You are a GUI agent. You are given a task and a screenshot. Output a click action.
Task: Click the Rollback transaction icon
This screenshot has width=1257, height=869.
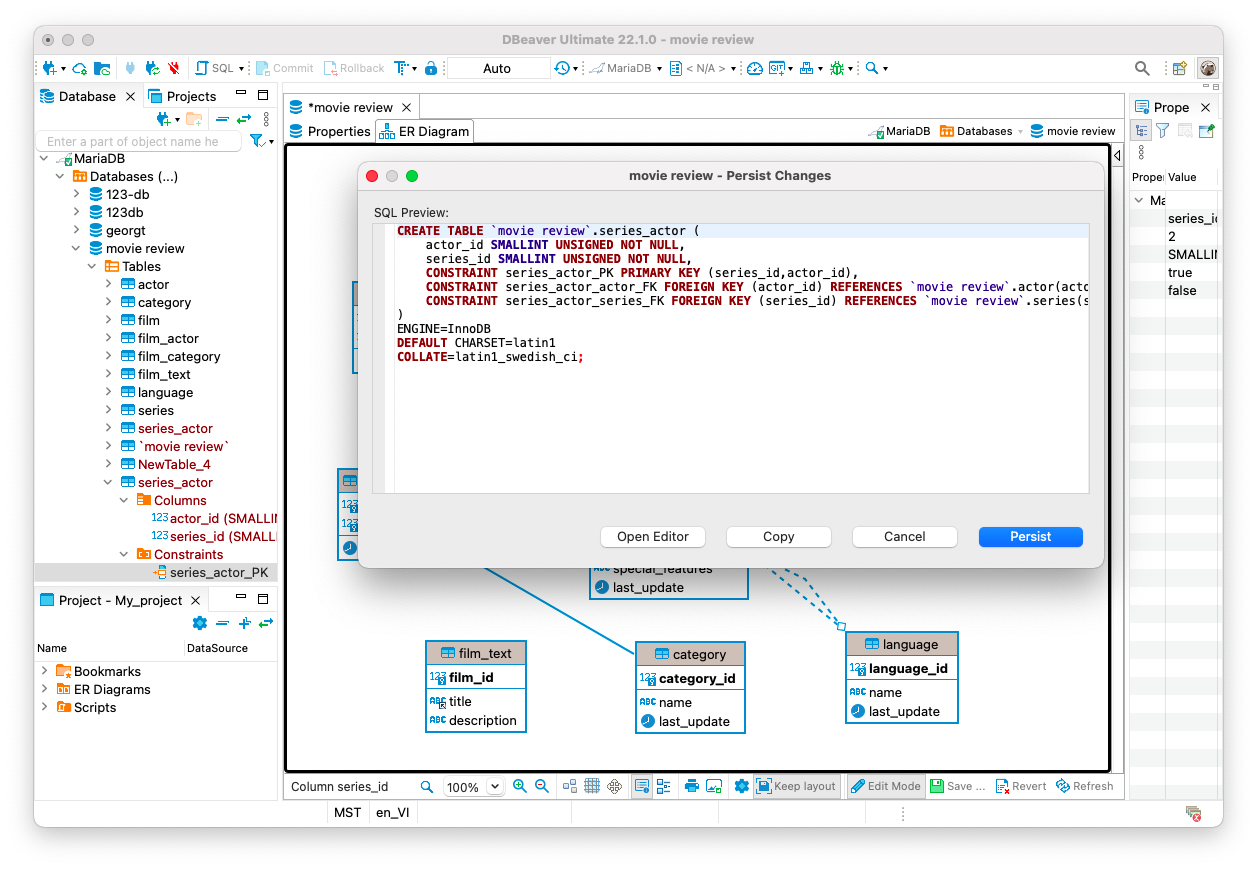tap(354, 68)
